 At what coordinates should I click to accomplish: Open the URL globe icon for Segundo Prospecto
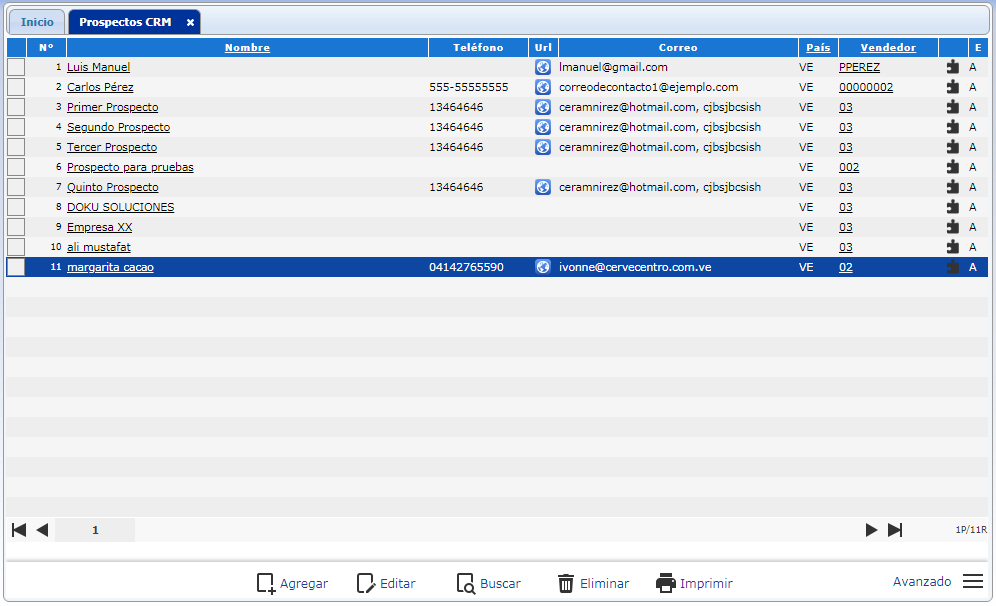click(542, 127)
